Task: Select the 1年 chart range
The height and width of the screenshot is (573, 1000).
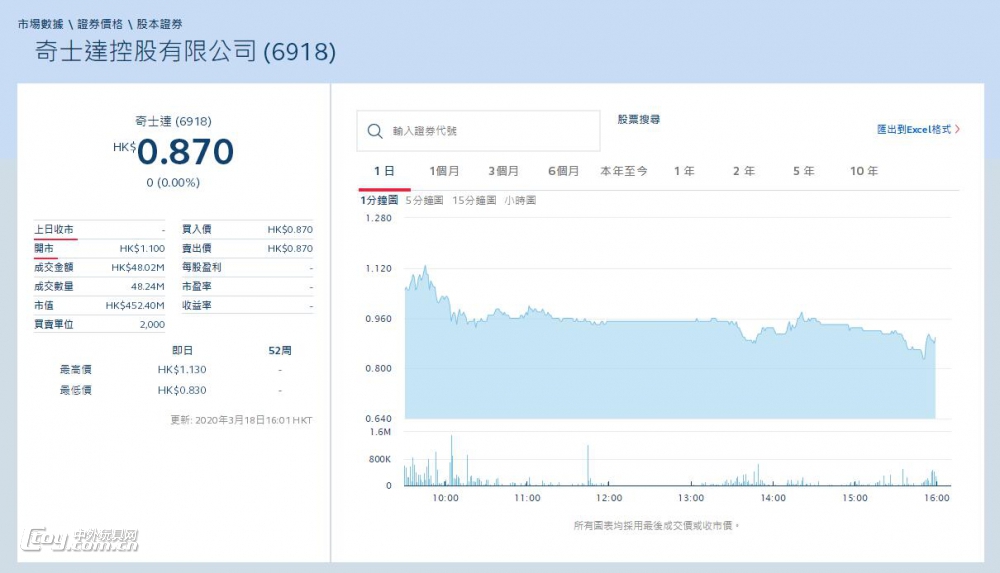Action: tap(684, 171)
